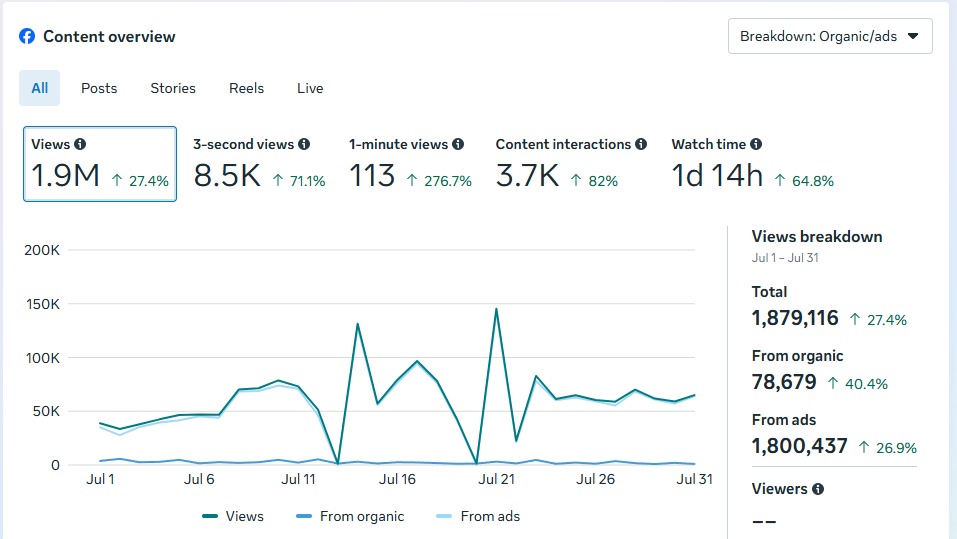Switch to the Stories tab
Image resolution: width=957 pixels, height=539 pixels.
(173, 88)
